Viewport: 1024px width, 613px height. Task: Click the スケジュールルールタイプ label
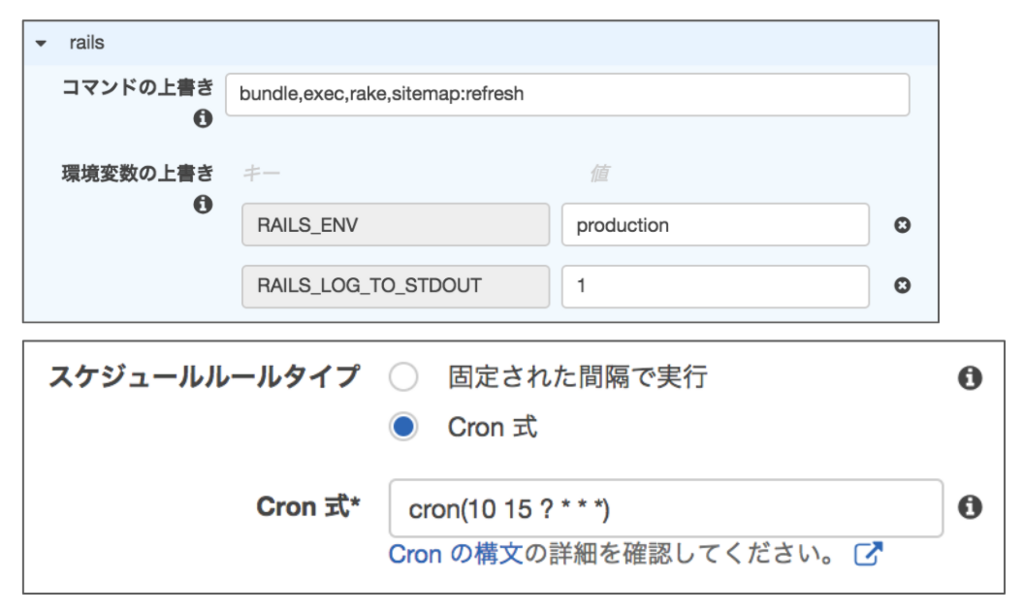(204, 377)
